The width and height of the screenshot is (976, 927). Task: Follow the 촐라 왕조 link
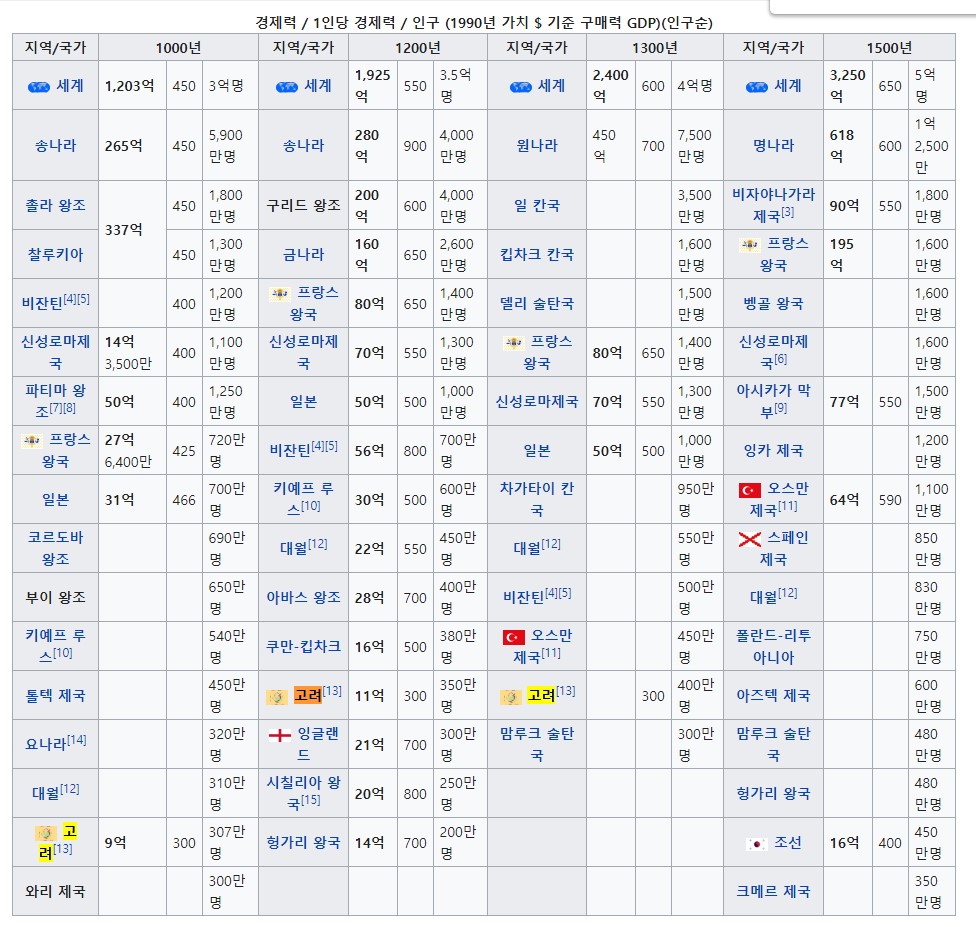tap(55, 205)
